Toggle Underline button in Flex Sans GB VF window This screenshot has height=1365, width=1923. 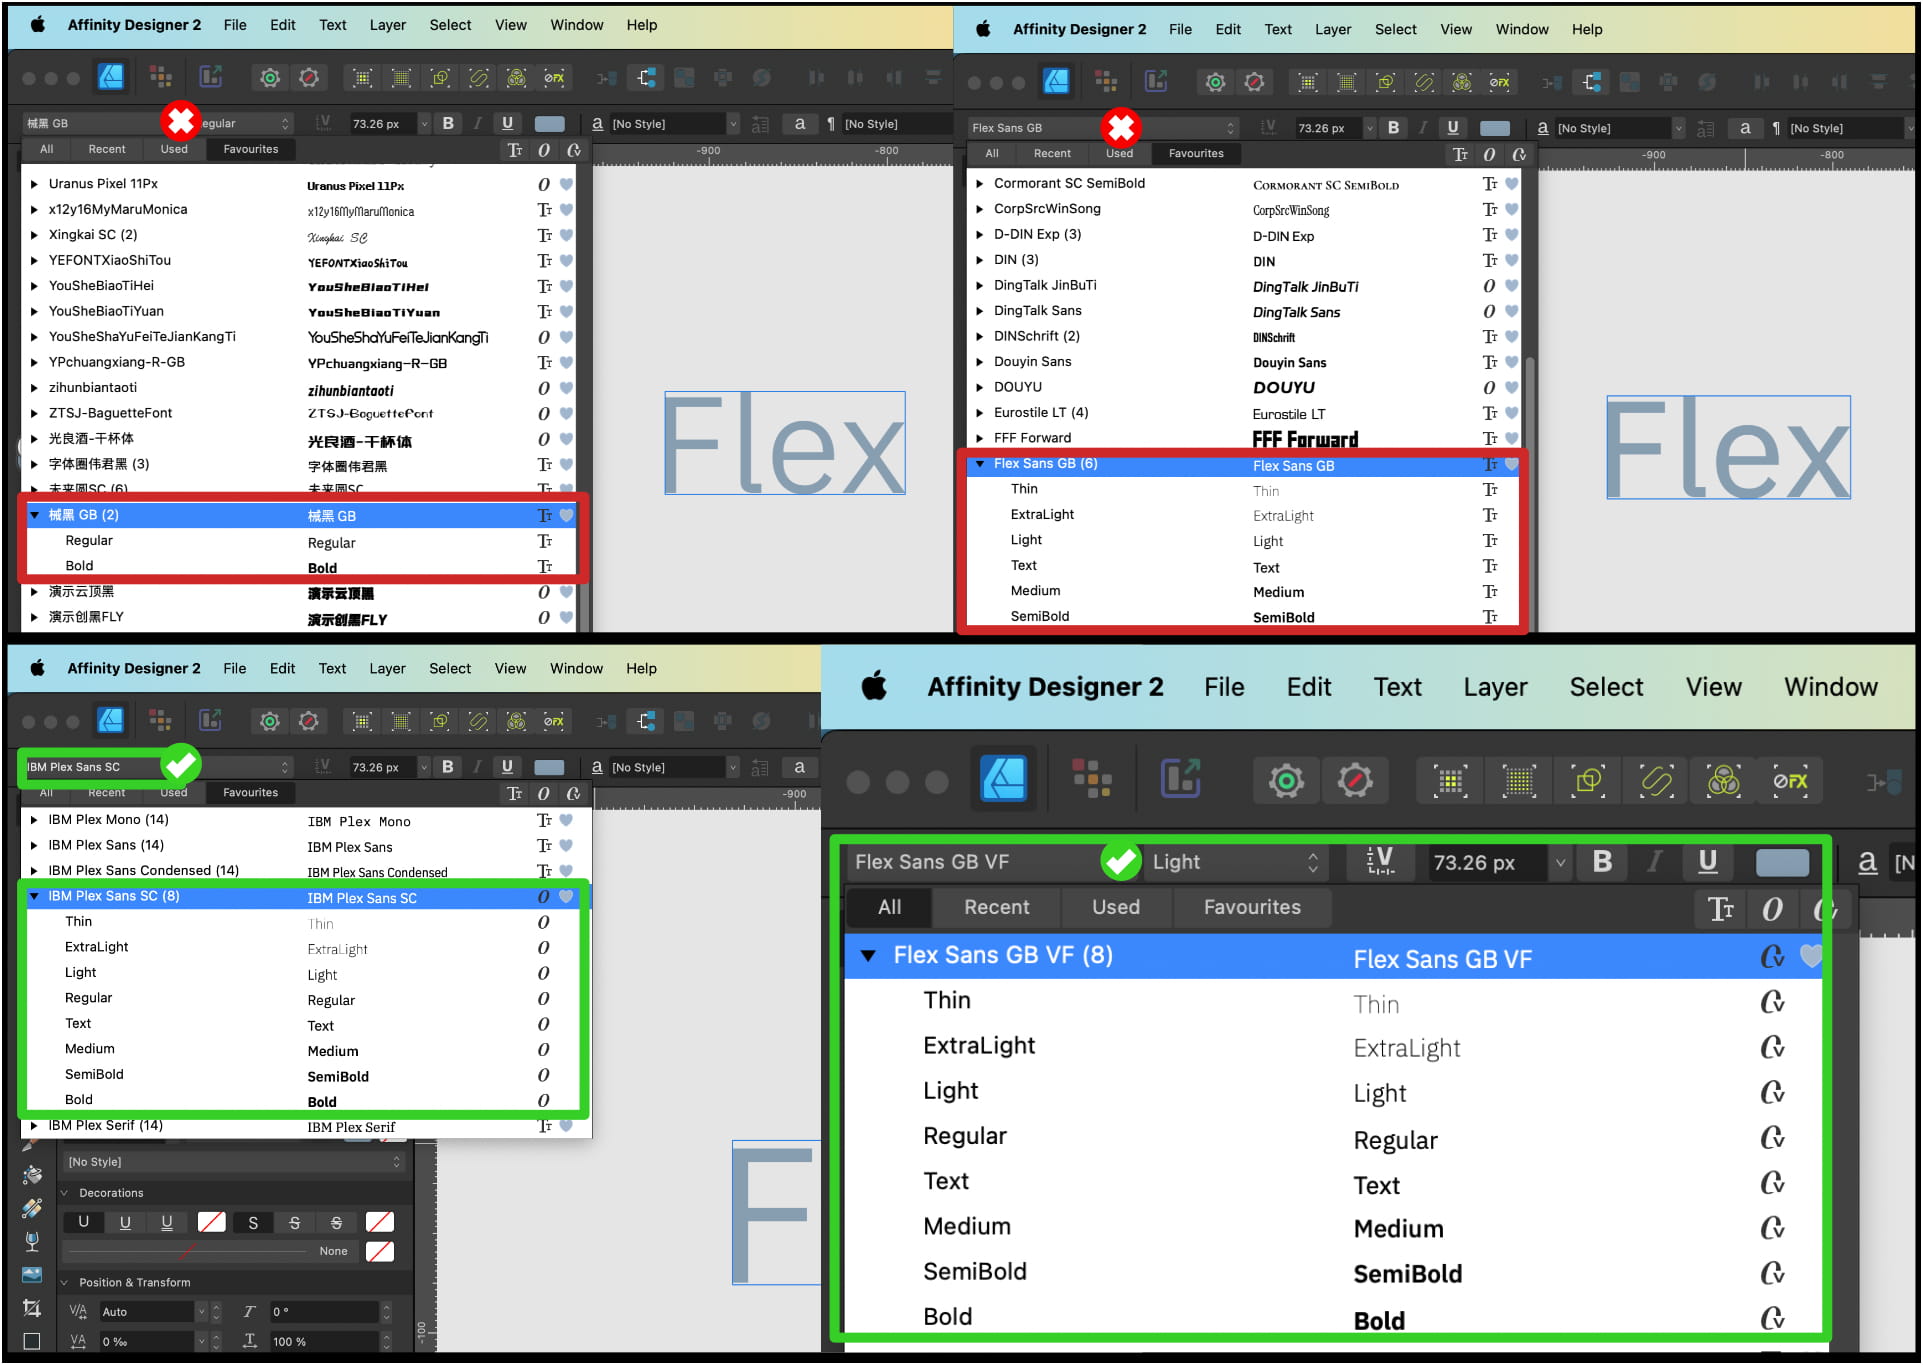(x=1707, y=861)
